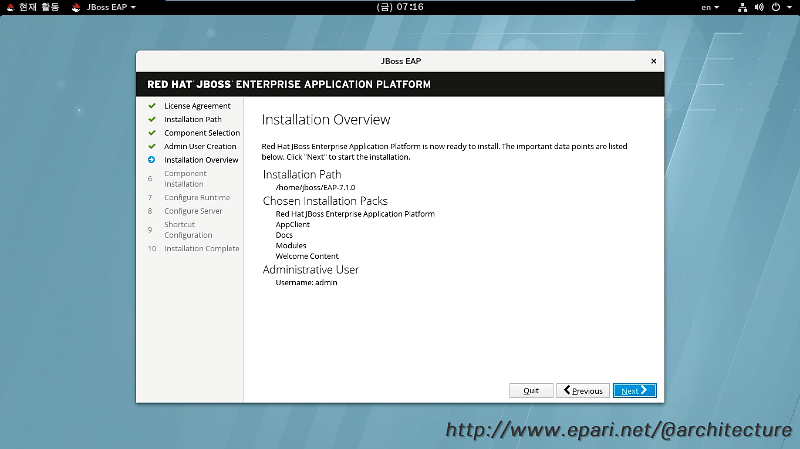800x449 pixels.
Task: Click the current-step arrow icon for Installation Overview
Action: tap(152, 160)
